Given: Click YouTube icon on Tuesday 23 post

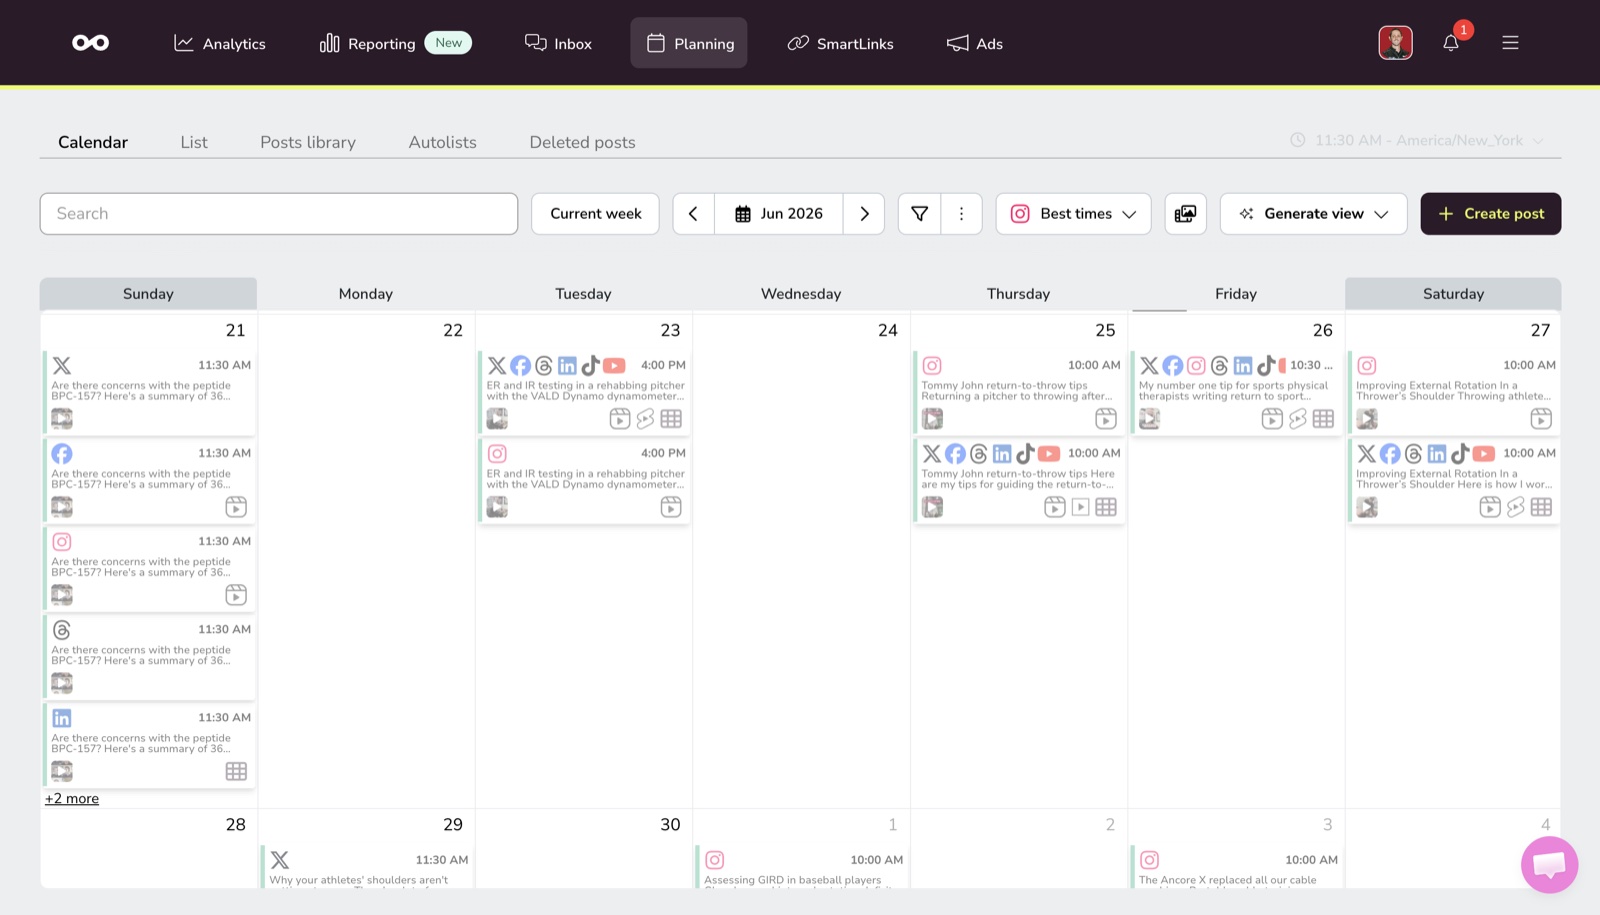Looking at the screenshot, I should pyautogui.click(x=614, y=366).
